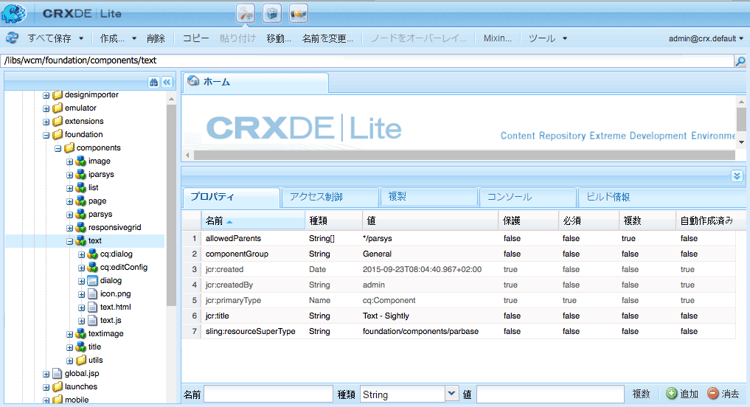Click the CRXDE Lite tools icon in header

tap(246, 13)
